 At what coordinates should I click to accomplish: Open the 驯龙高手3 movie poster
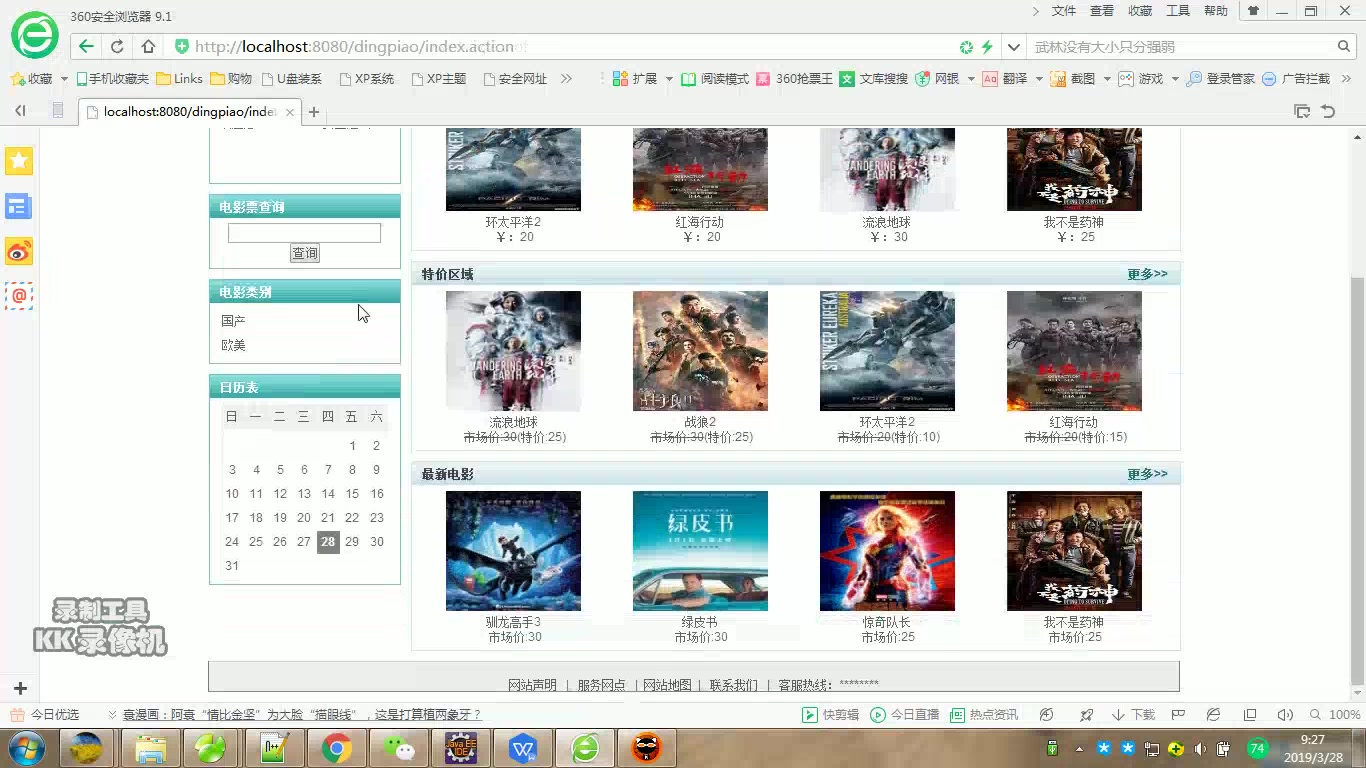click(x=513, y=551)
